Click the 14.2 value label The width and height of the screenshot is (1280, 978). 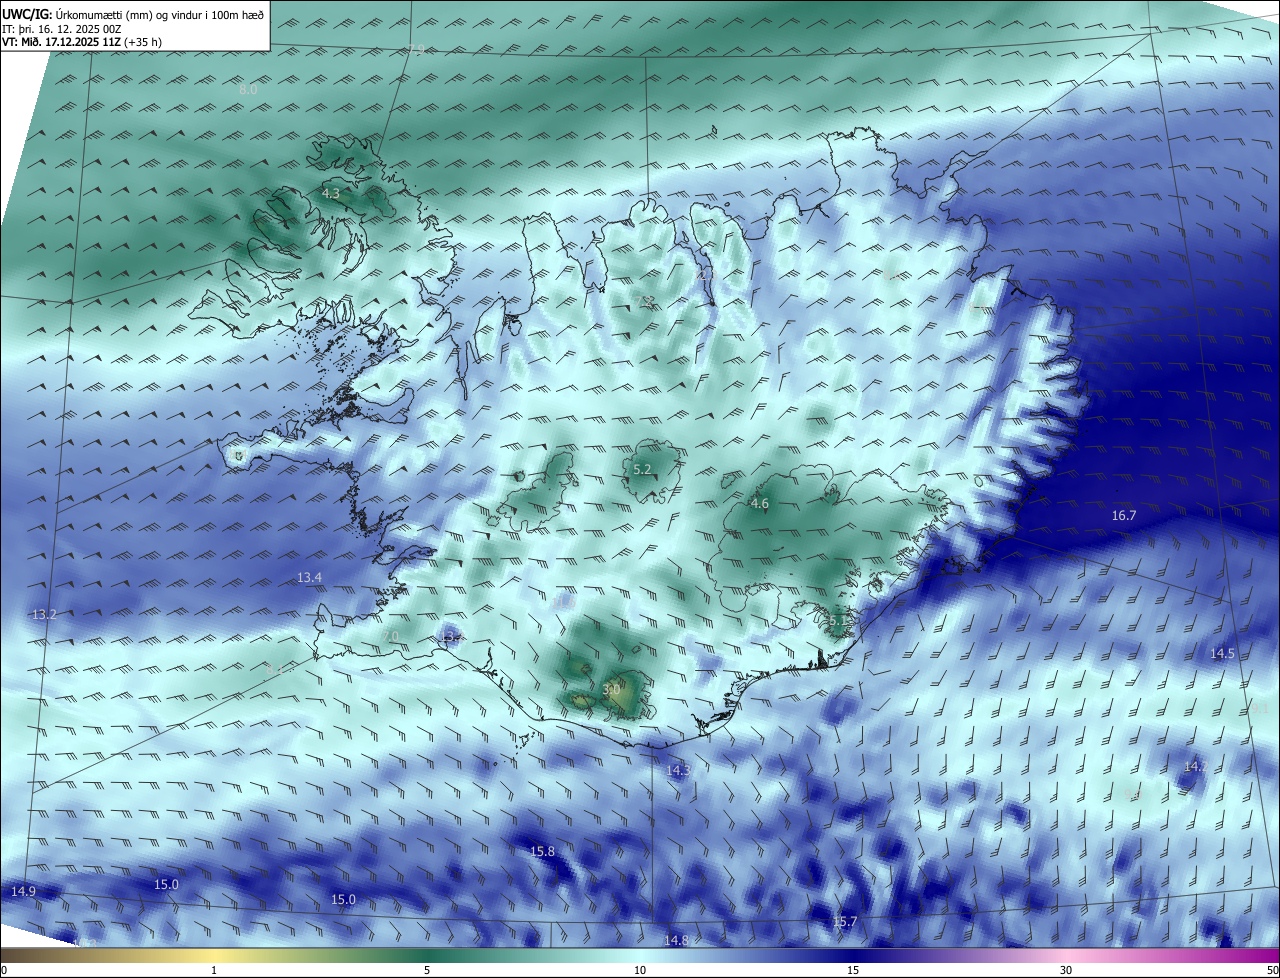[x=1195, y=767]
